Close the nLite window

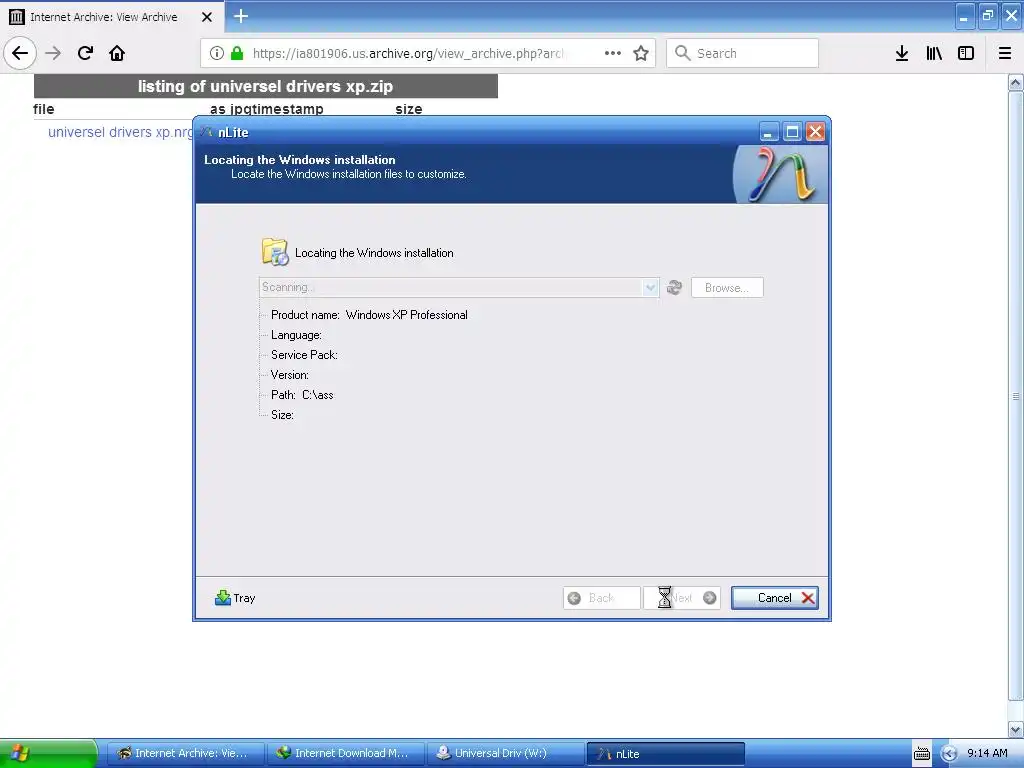pyautogui.click(x=815, y=132)
